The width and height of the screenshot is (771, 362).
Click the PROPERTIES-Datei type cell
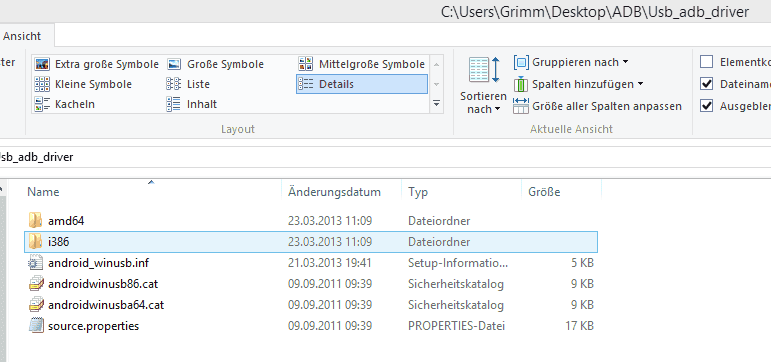coord(456,326)
